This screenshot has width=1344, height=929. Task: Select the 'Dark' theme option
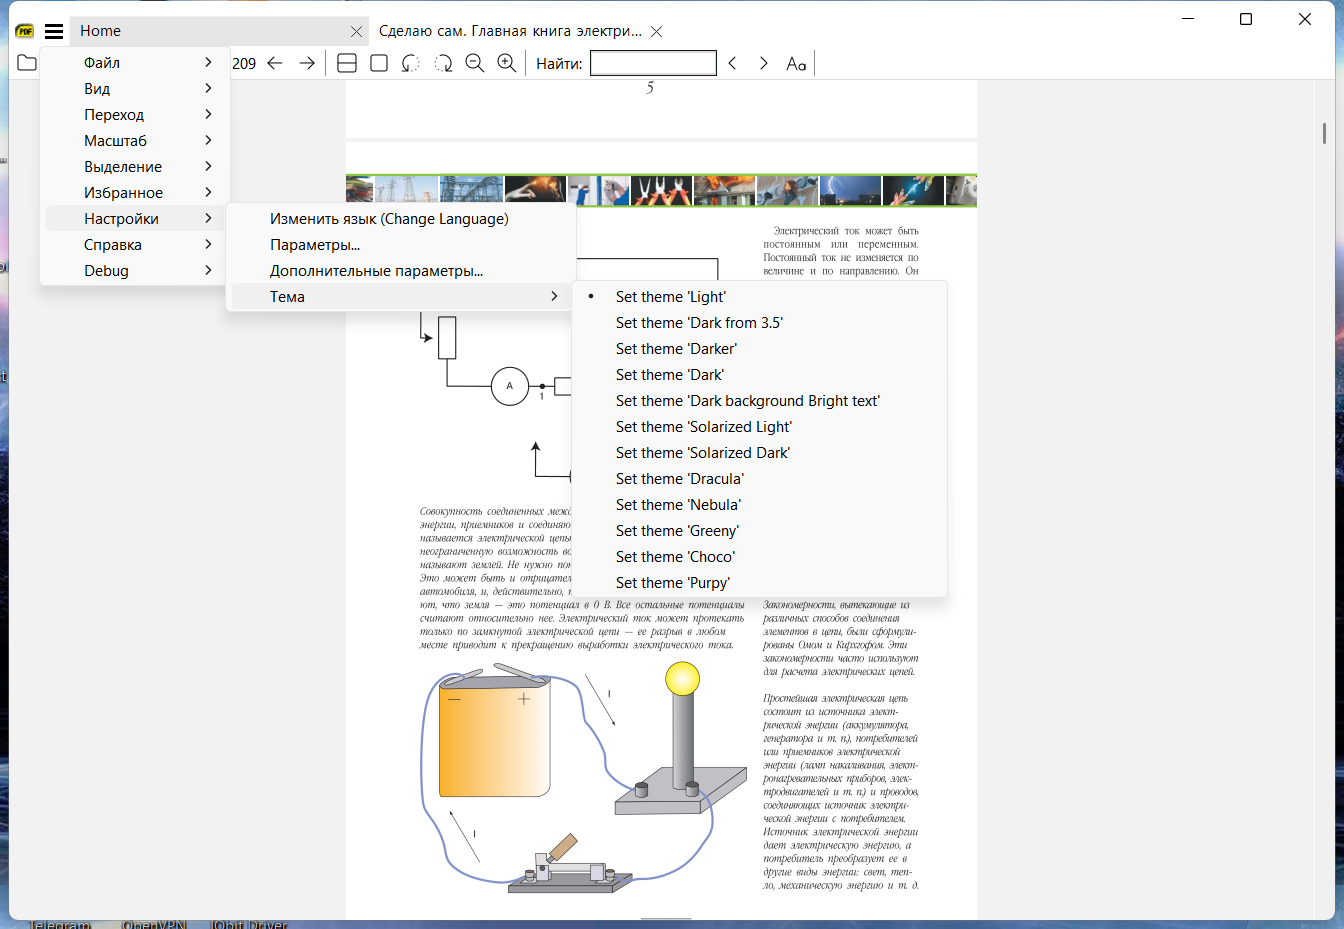tap(669, 375)
